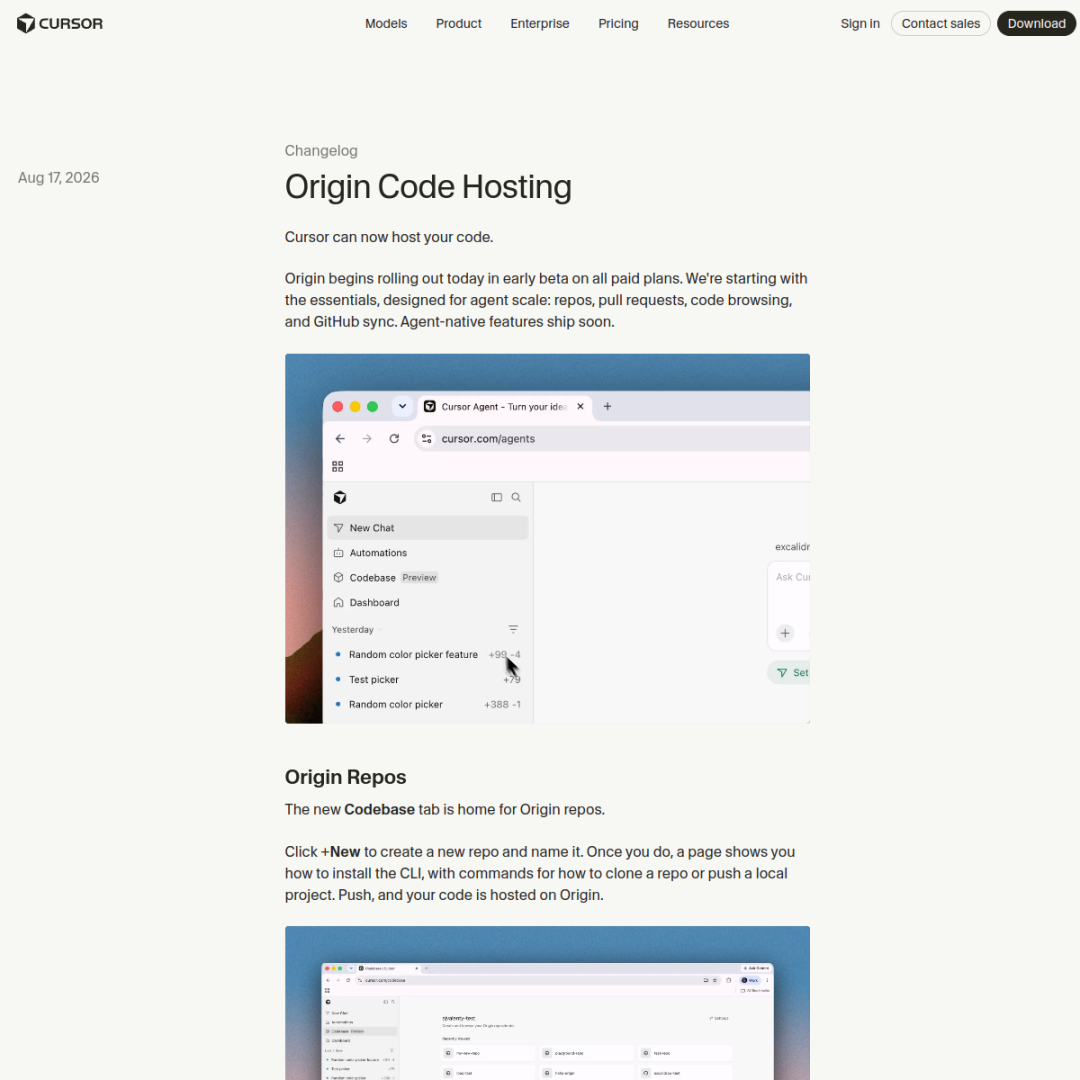
Task: Open Random color picker +388 chat
Action: point(428,704)
